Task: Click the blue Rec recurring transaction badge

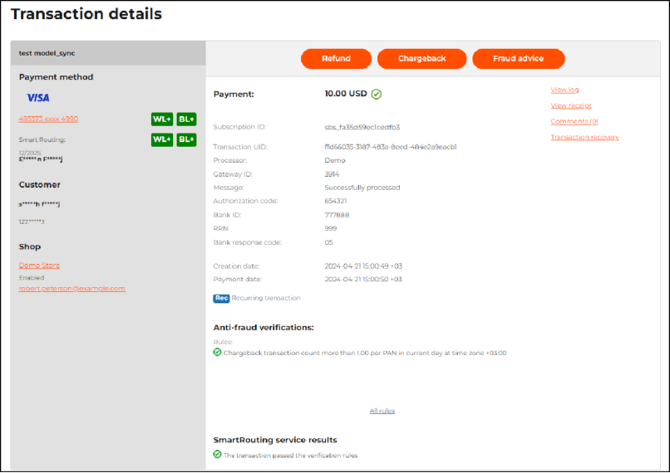Action: (221, 298)
